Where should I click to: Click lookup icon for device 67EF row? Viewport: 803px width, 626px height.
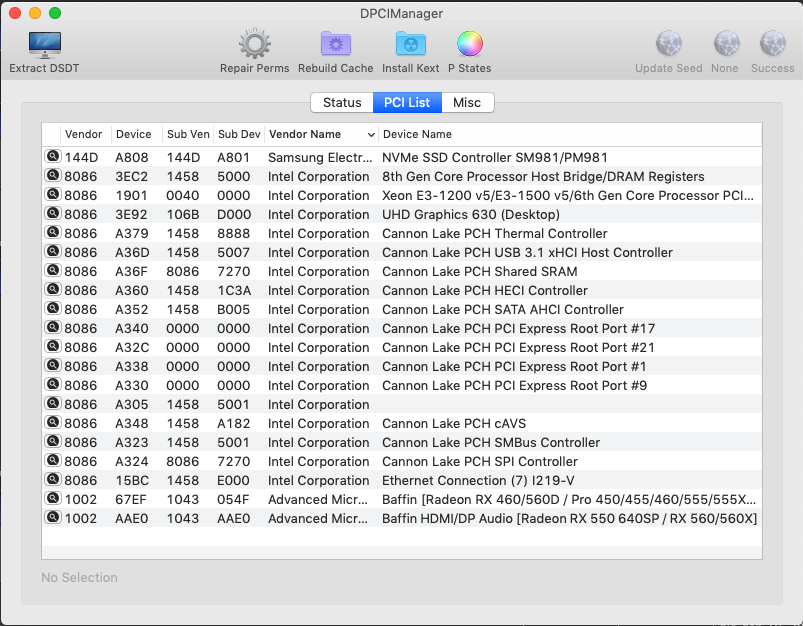pyautogui.click(x=53, y=497)
